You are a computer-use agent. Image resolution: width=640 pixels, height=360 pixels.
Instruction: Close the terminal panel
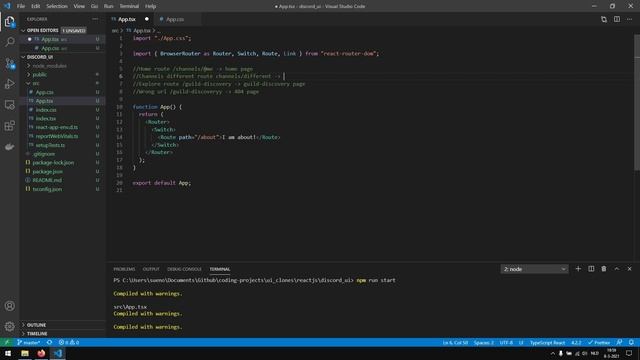(629, 269)
